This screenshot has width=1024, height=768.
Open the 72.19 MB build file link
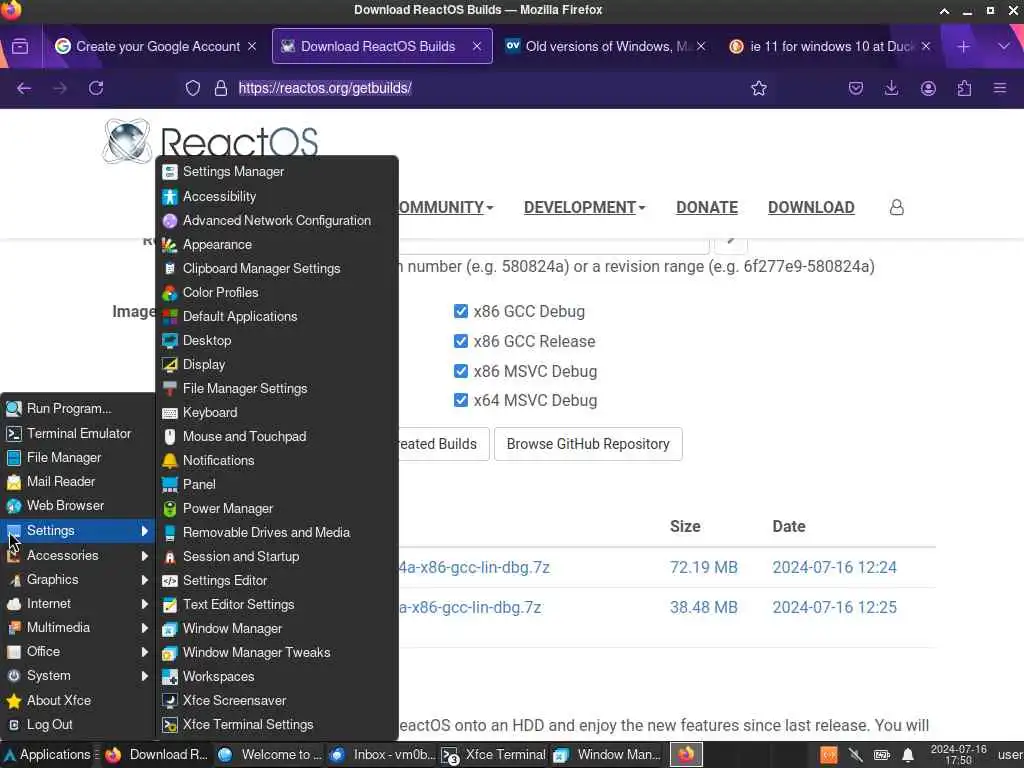click(x=475, y=568)
